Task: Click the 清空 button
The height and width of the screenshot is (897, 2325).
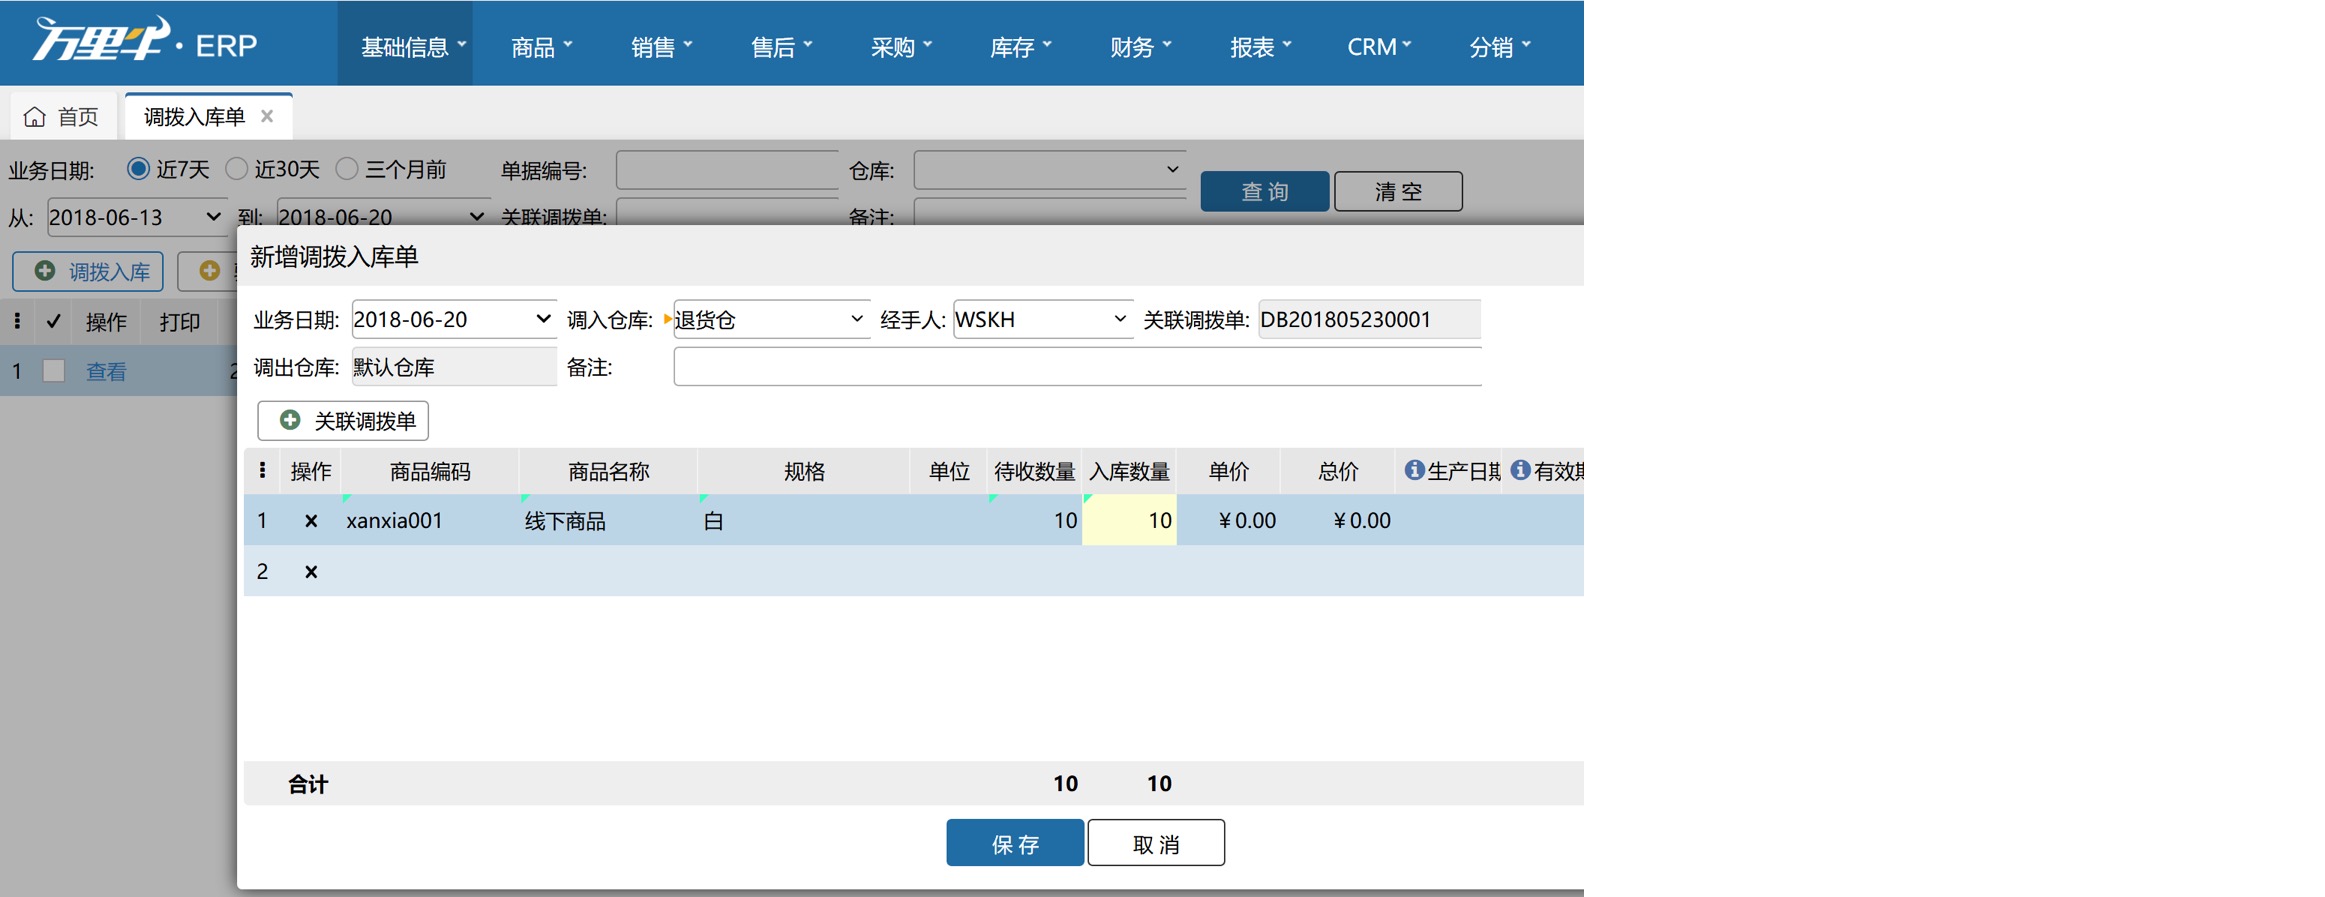Action: click(x=1398, y=191)
